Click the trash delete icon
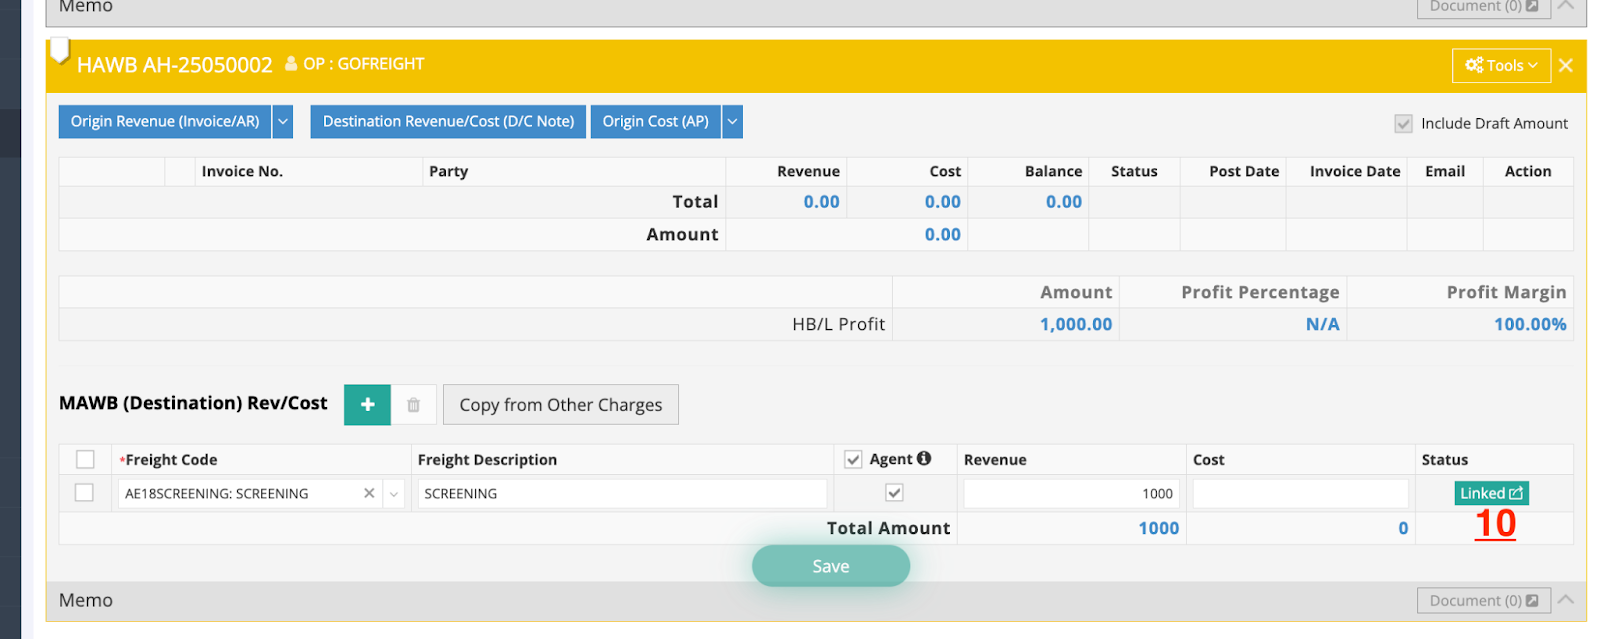Viewport: 1600px width, 639px height. tap(413, 405)
